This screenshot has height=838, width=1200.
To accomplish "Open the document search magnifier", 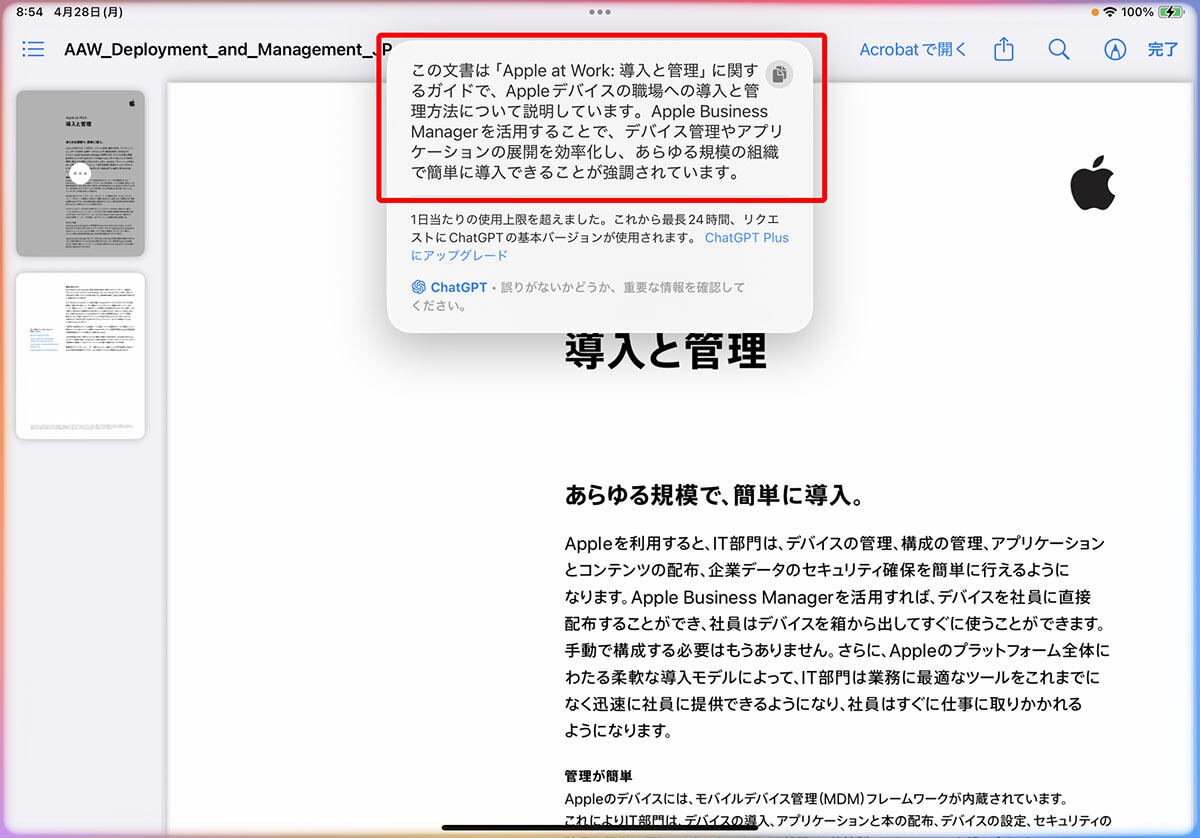I will pyautogui.click(x=1059, y=49).
